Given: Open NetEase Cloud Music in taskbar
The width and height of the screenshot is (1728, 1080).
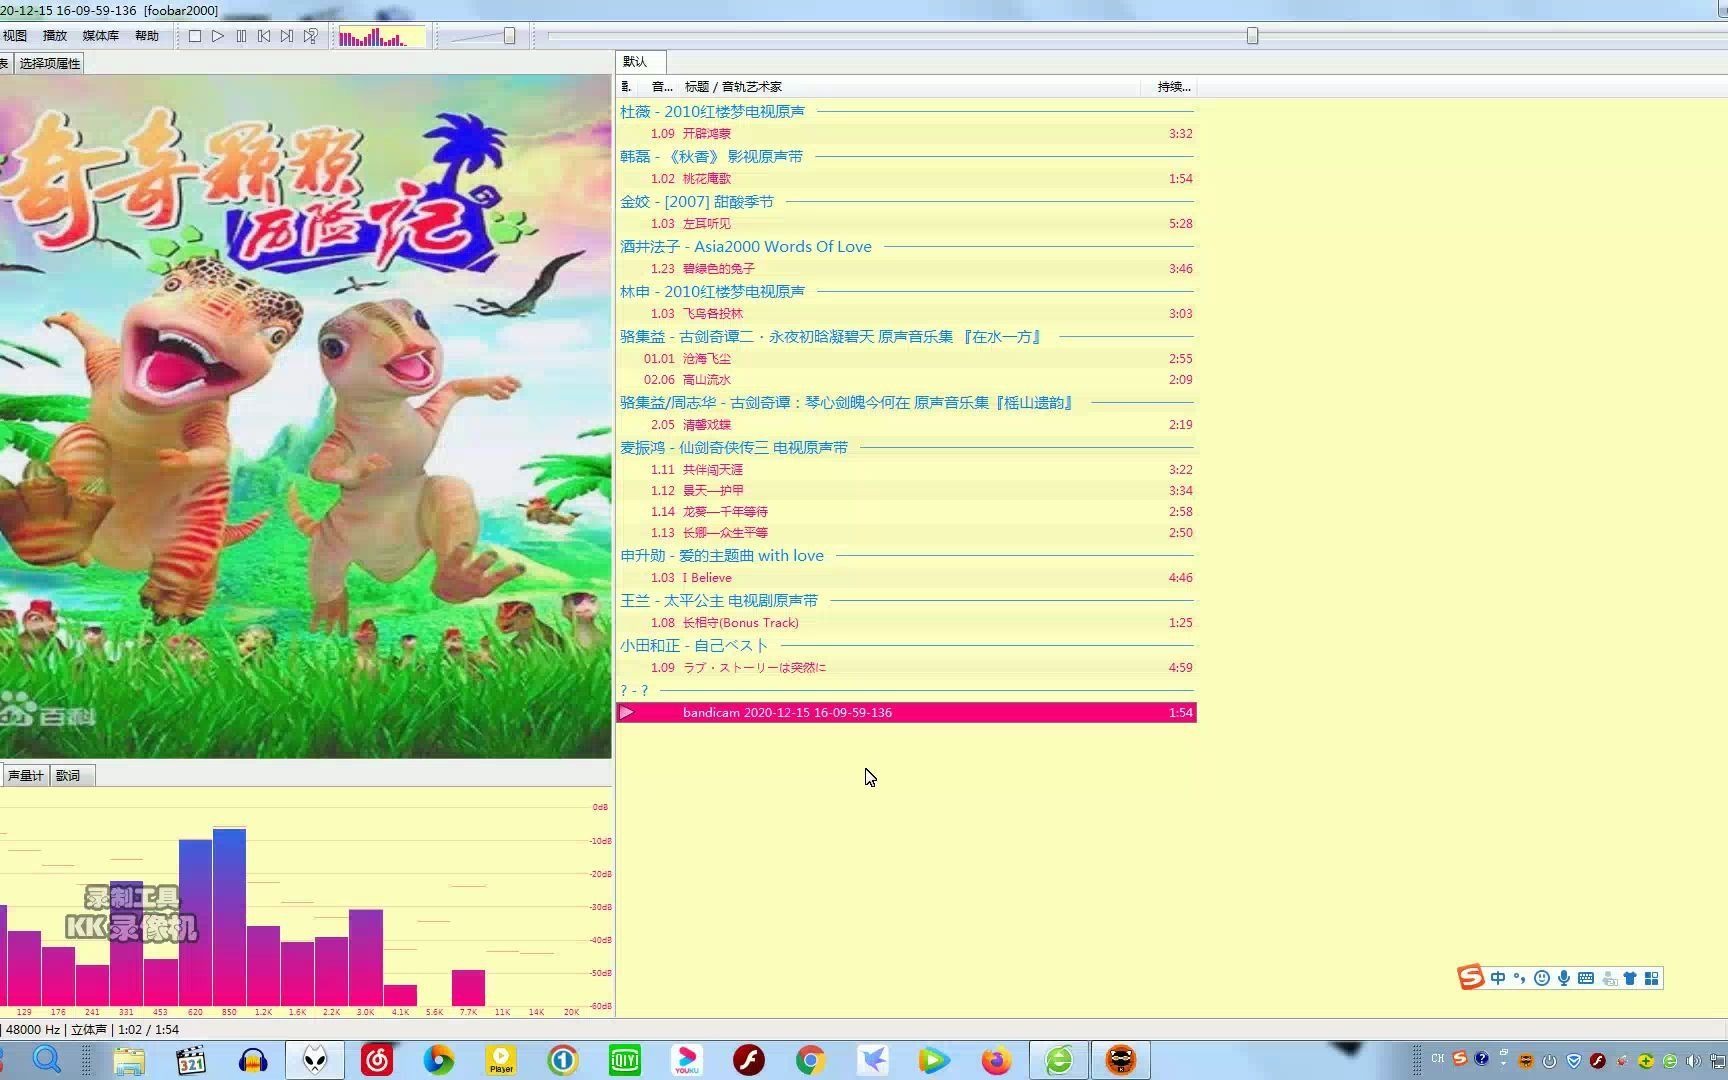Looking at the screenshot, I should coord(377,1060).
